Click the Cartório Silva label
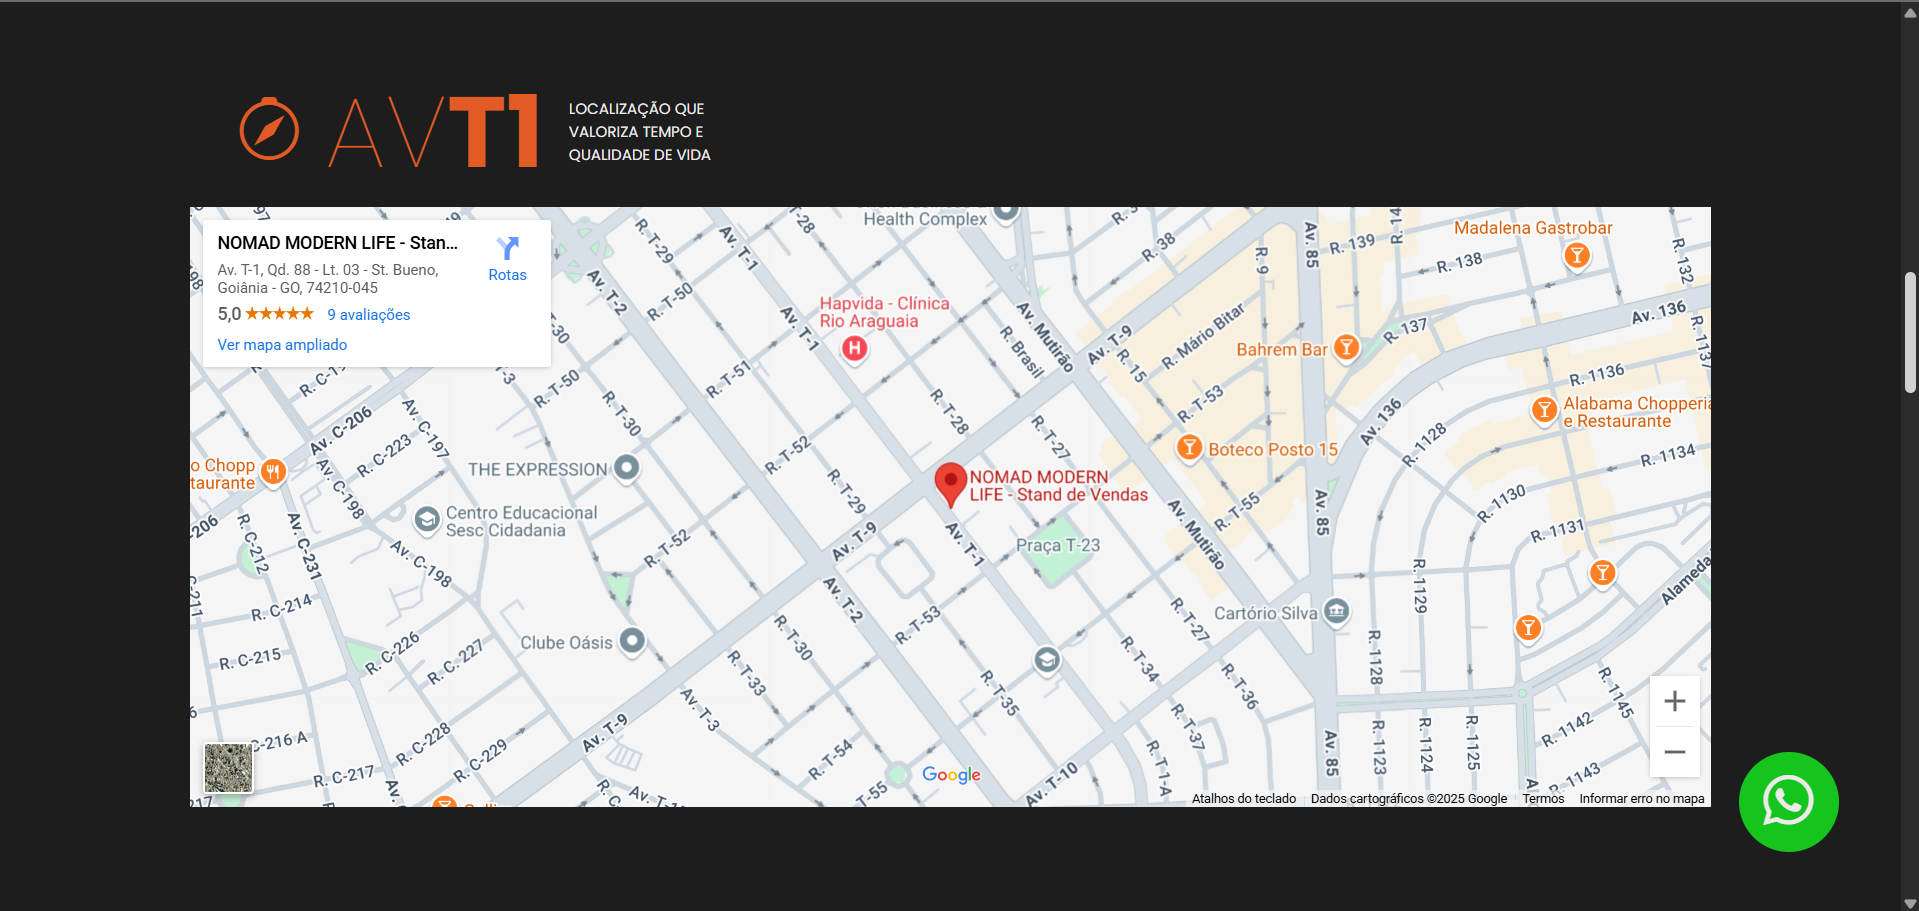Image resolution: width=1919 pixels, height=911 pixels. [1265, 613]
